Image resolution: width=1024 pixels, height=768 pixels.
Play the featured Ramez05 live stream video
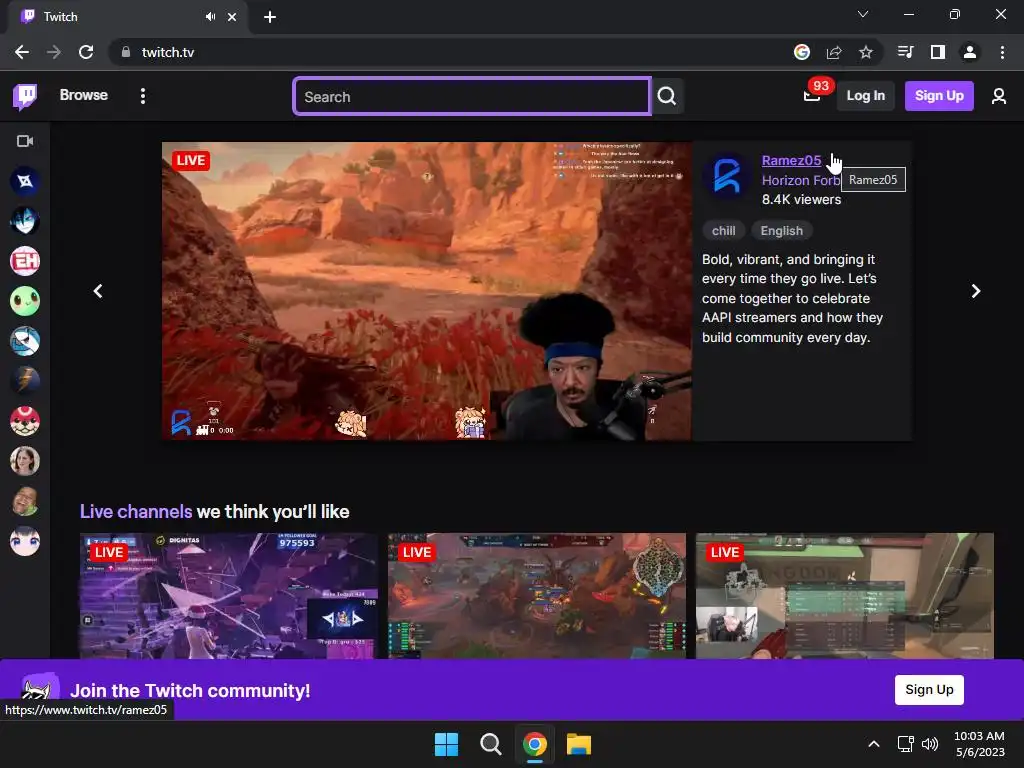(x=426, y=291)
